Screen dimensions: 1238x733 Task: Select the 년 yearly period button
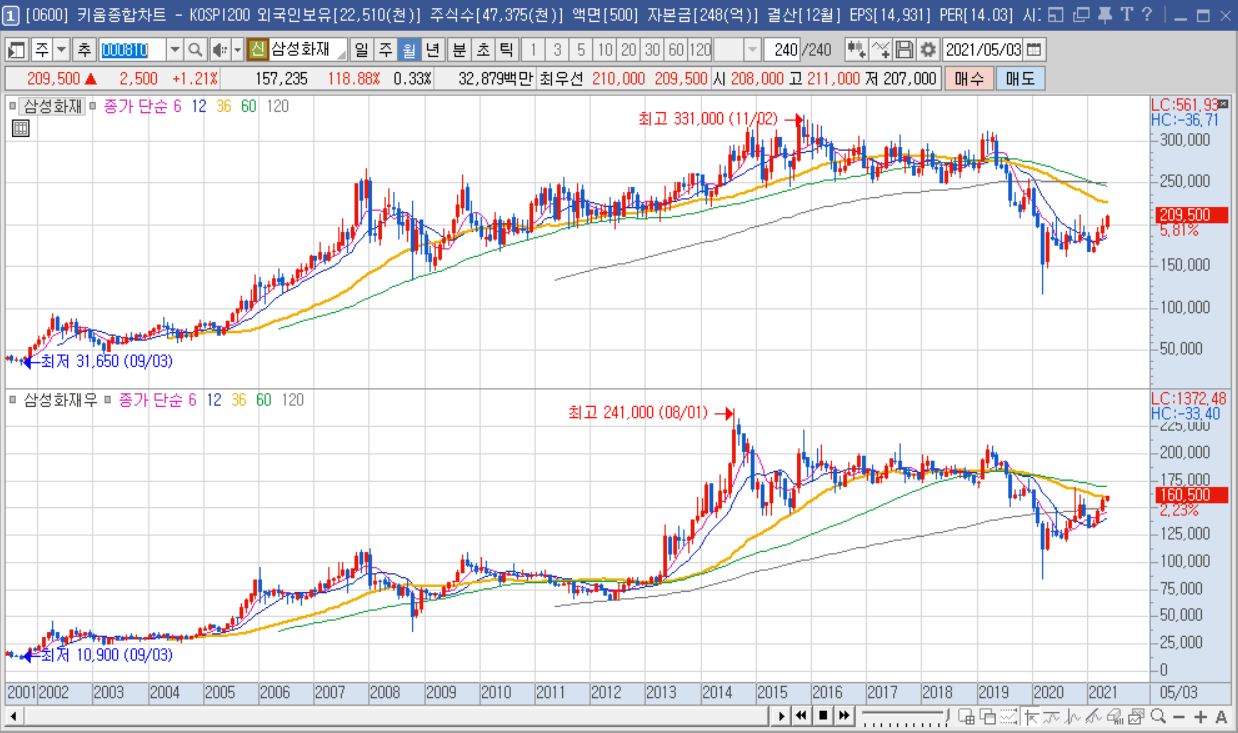point(432,50)
